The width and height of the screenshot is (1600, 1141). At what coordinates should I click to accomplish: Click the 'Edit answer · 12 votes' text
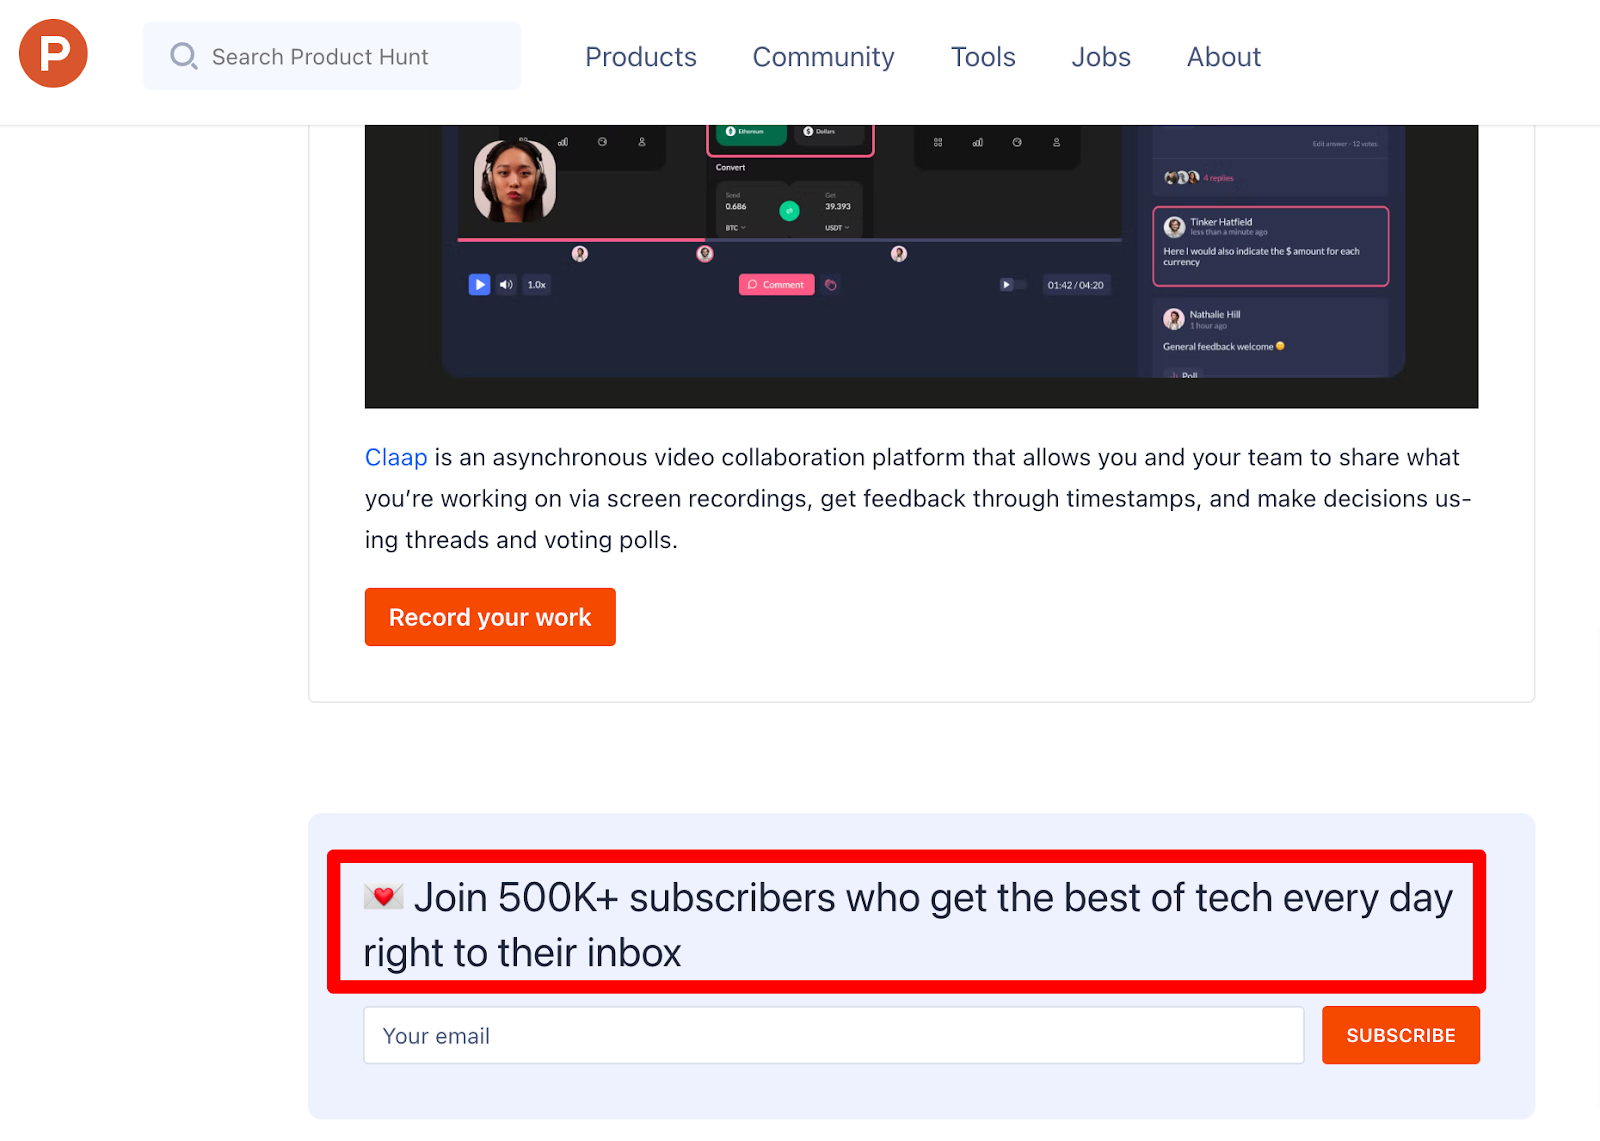click(x=1345, y=144)
